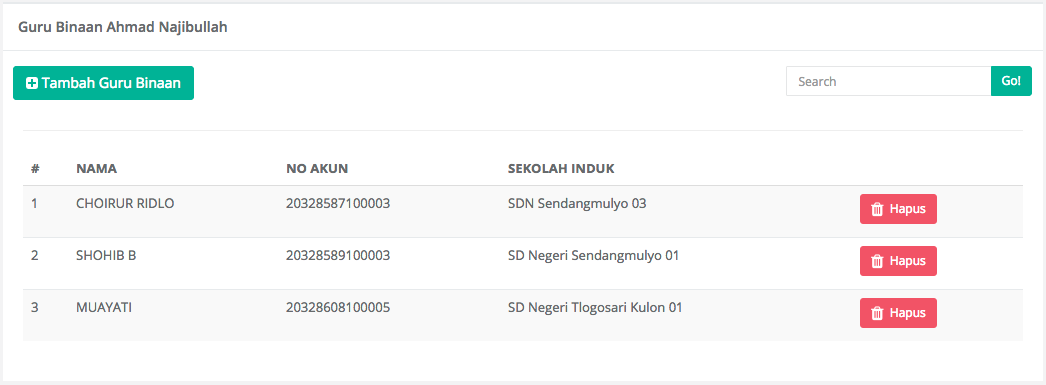Viewport: 1046px width, 385px height.
Task: Click Guru Binaan Ahmad Najibullah heading
Action: 123,27
